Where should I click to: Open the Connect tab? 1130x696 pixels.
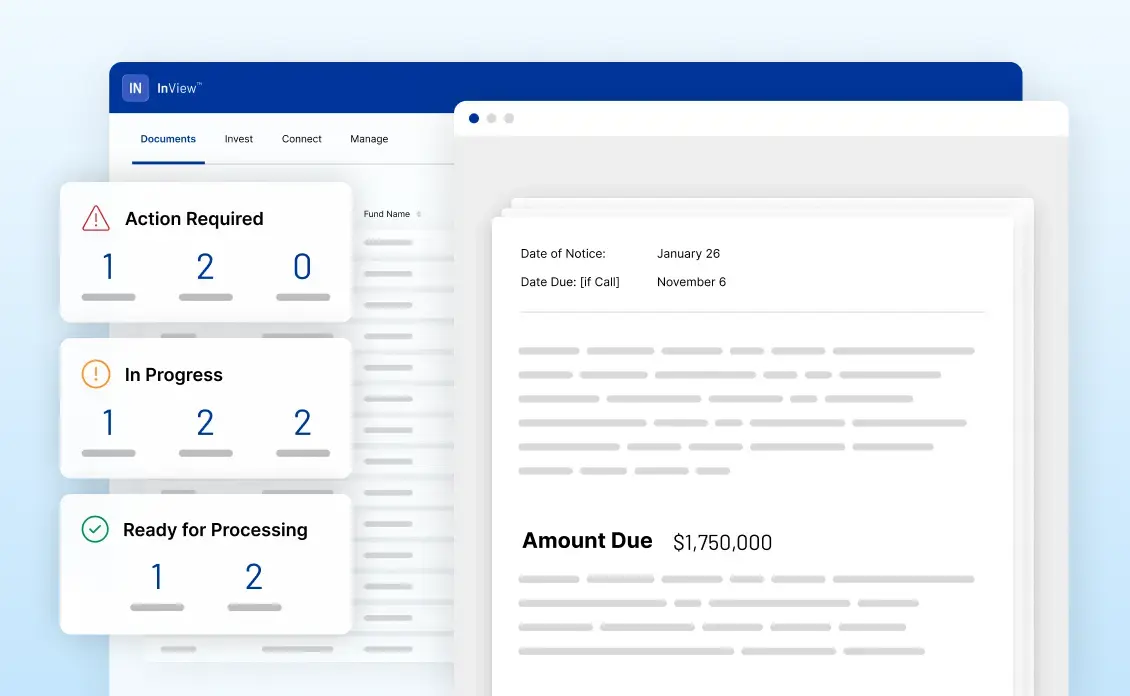[x=301, y=139]
